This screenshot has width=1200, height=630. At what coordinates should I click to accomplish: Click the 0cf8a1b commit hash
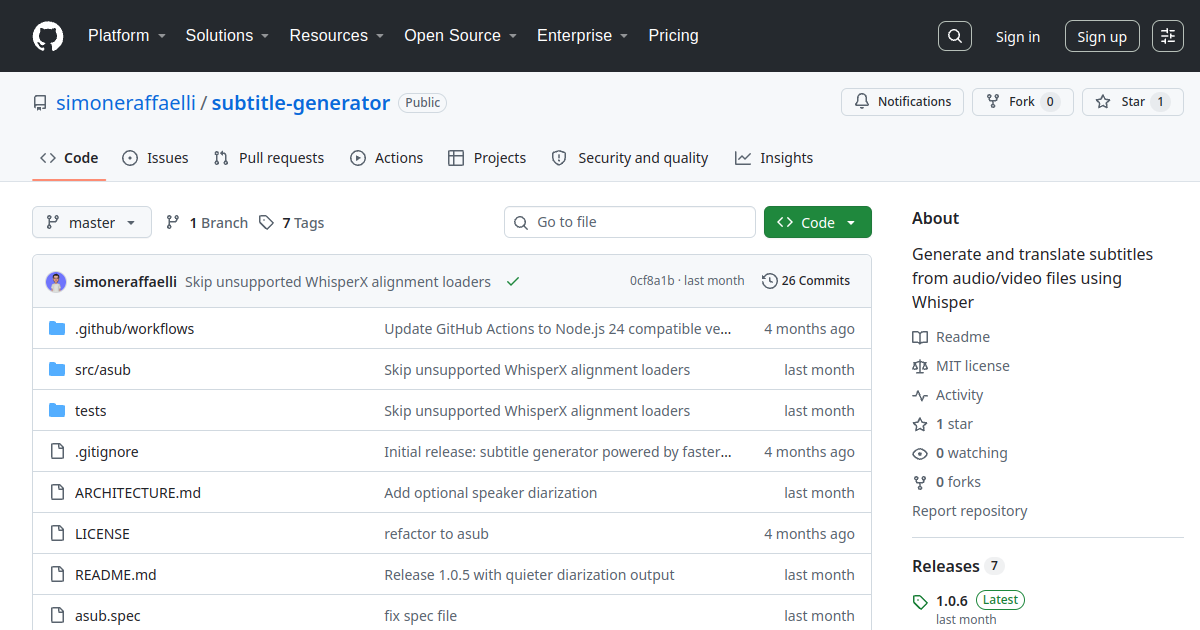click(x=652, y=281)
